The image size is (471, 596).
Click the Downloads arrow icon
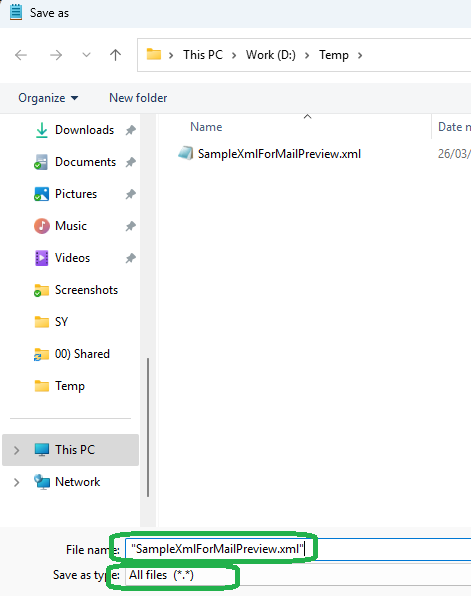tap(41, 130)
